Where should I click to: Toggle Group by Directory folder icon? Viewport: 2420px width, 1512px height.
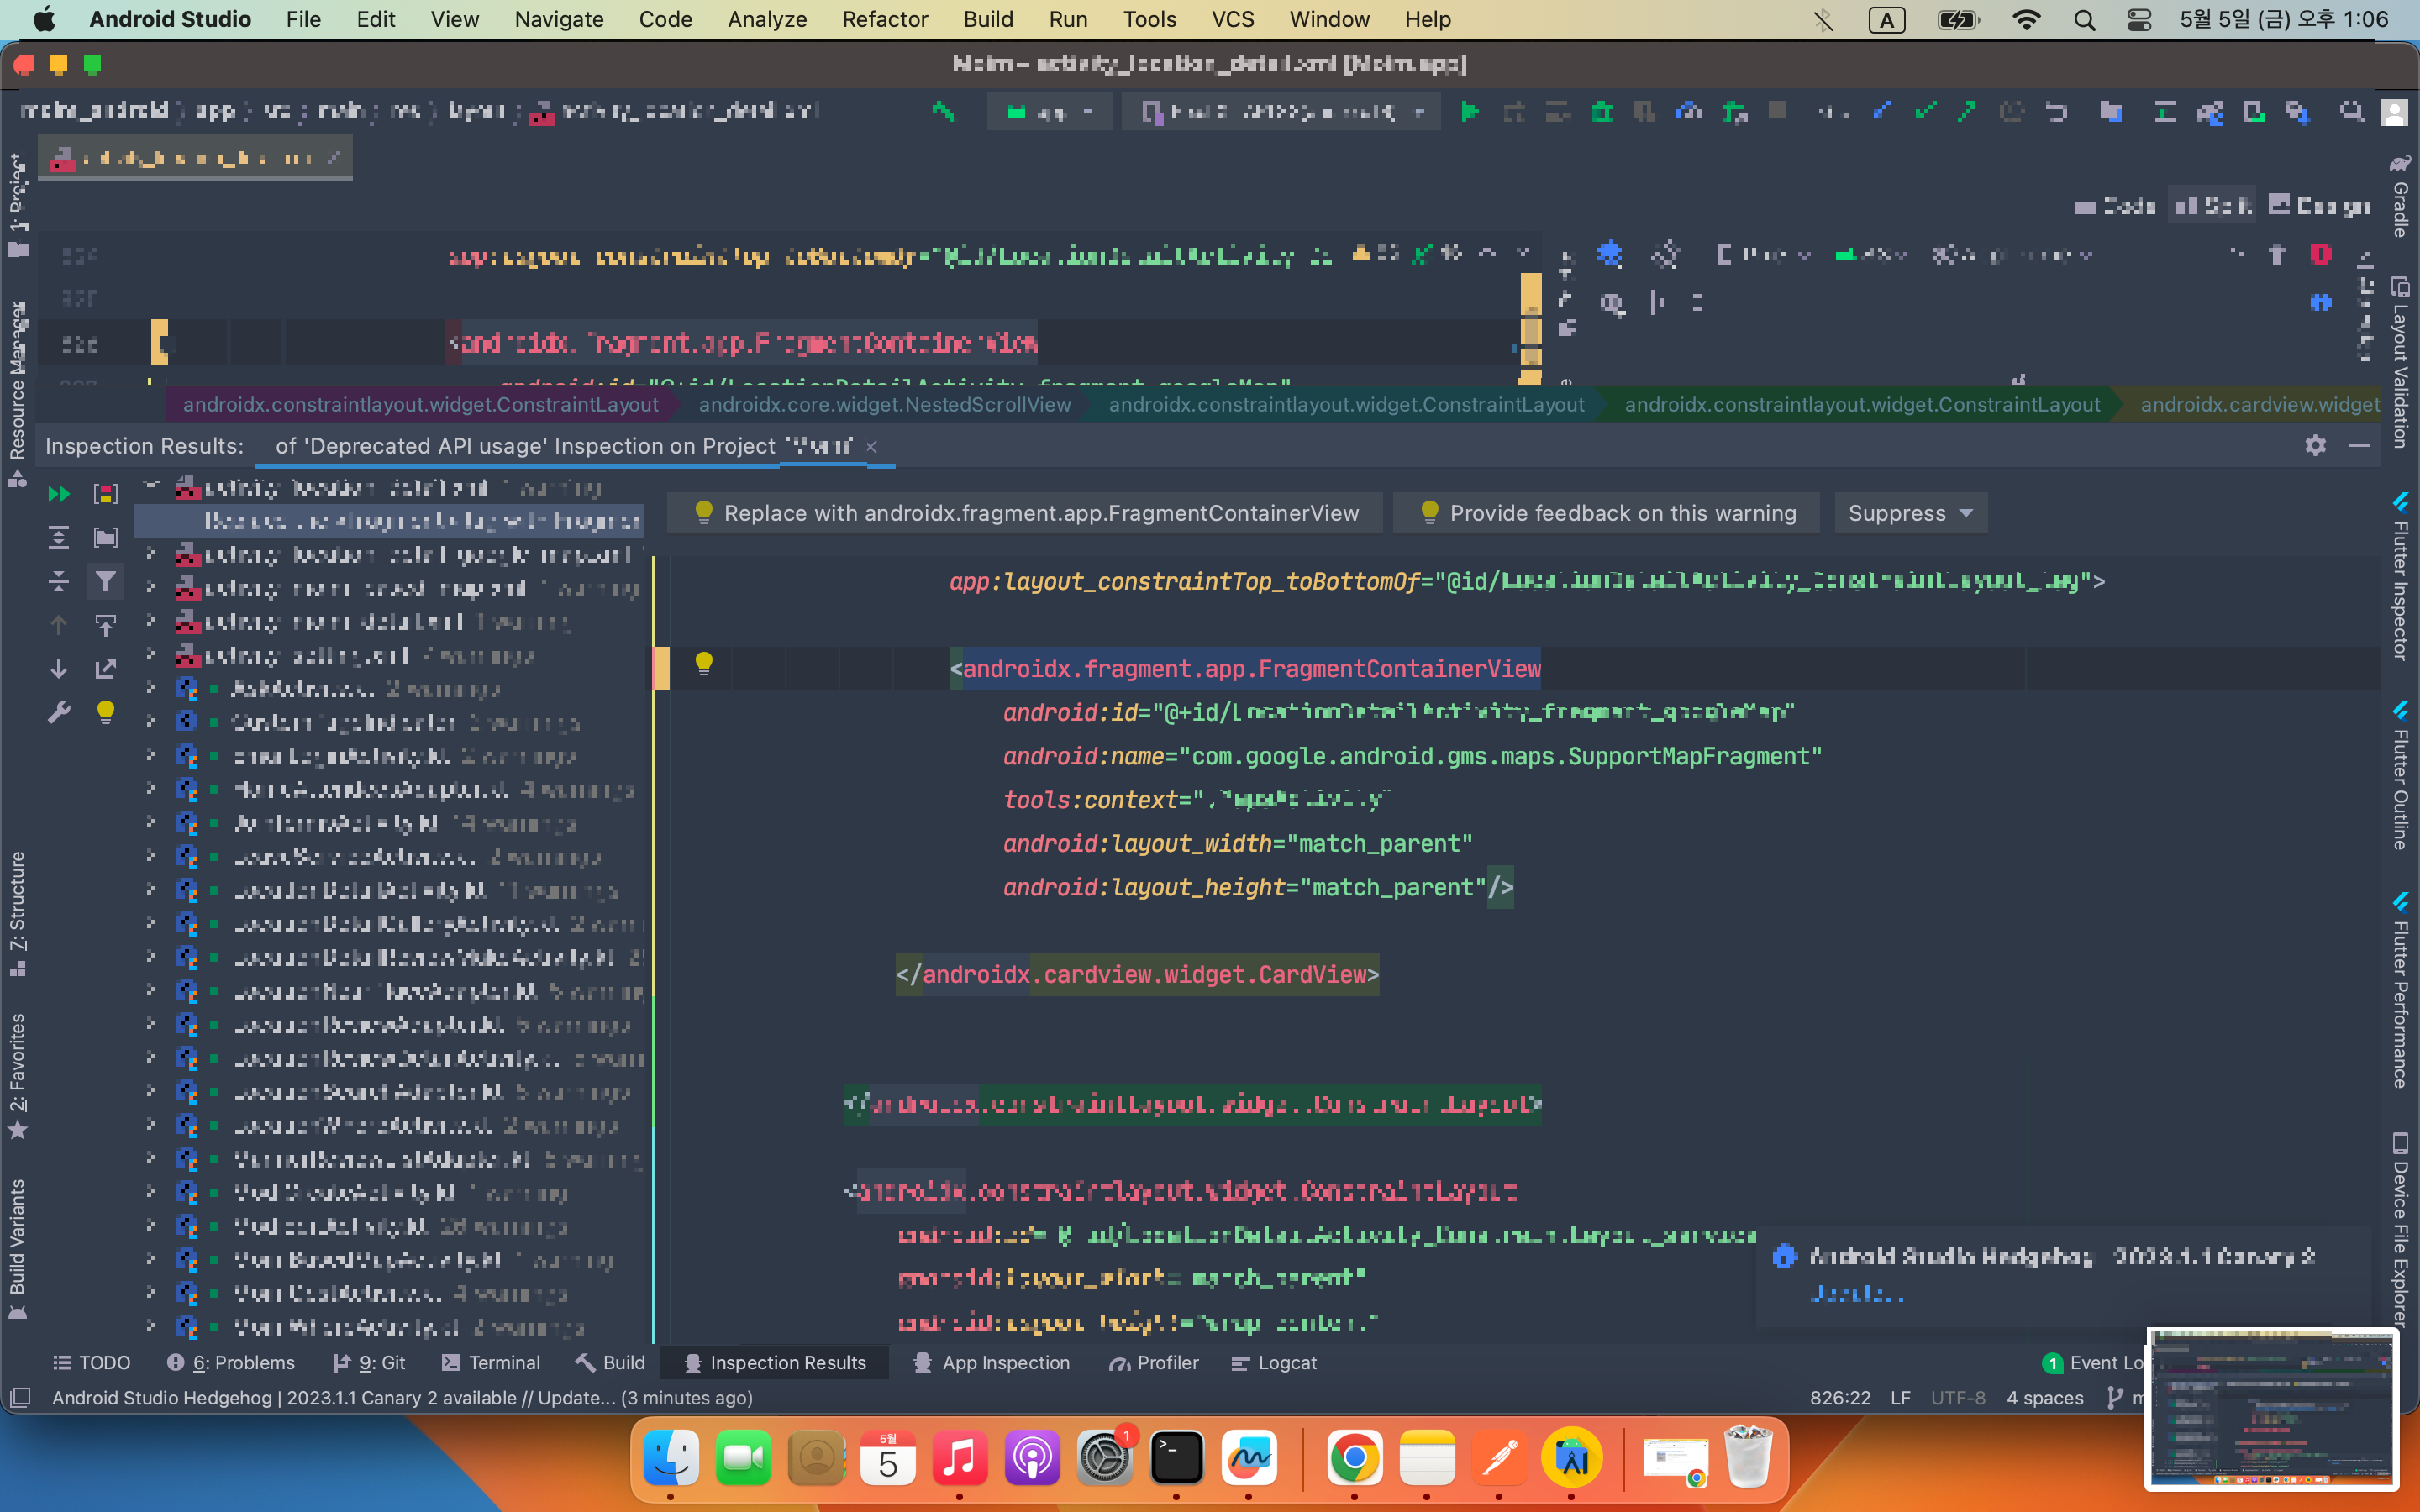point(105,538)
